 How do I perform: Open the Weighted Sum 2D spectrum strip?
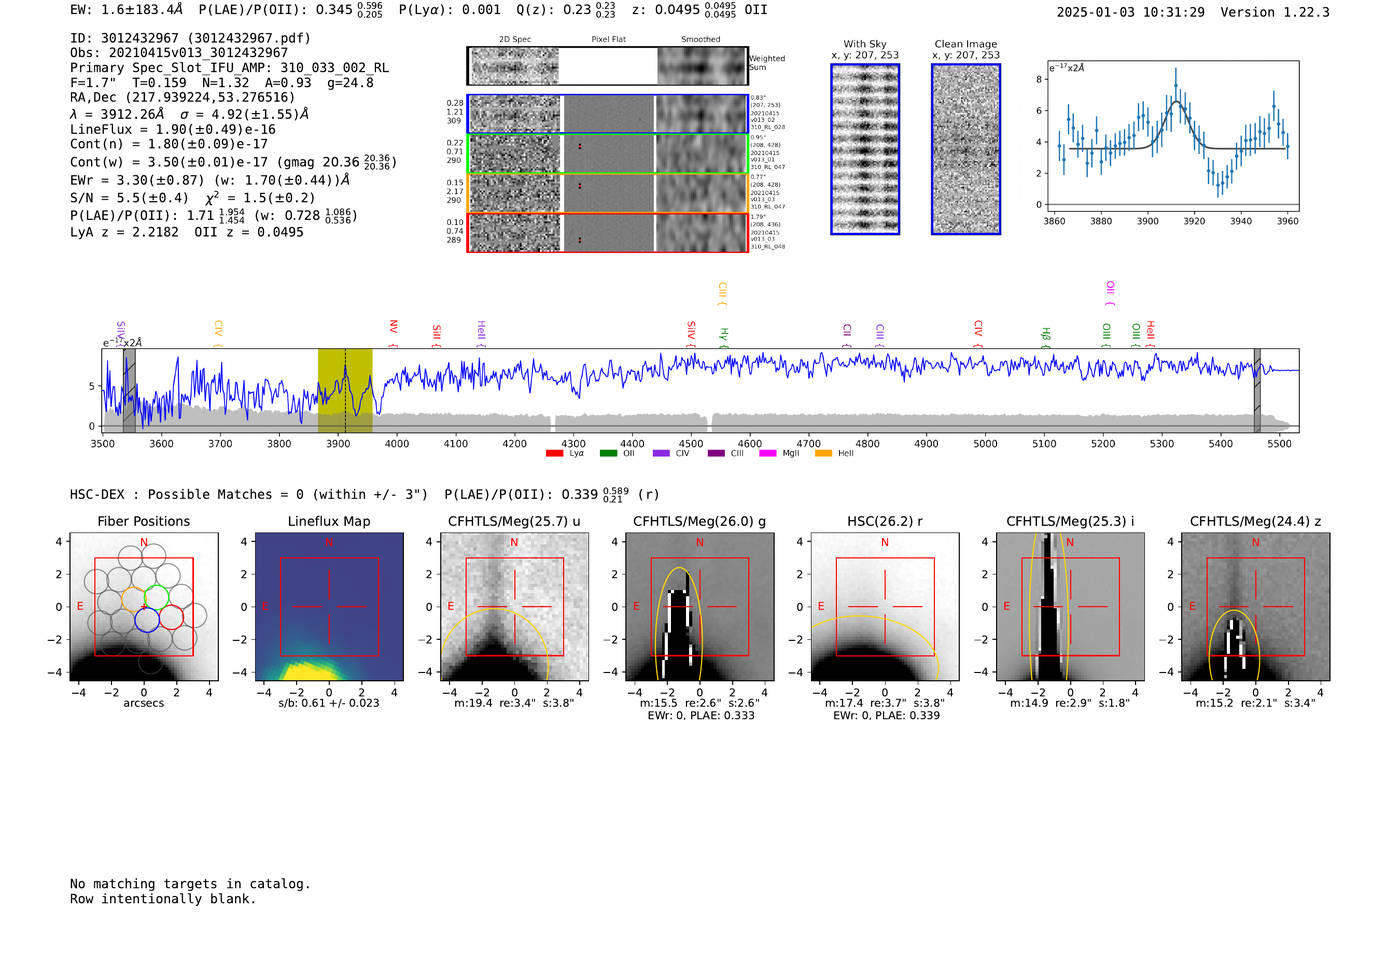click(x=607, y=66)
